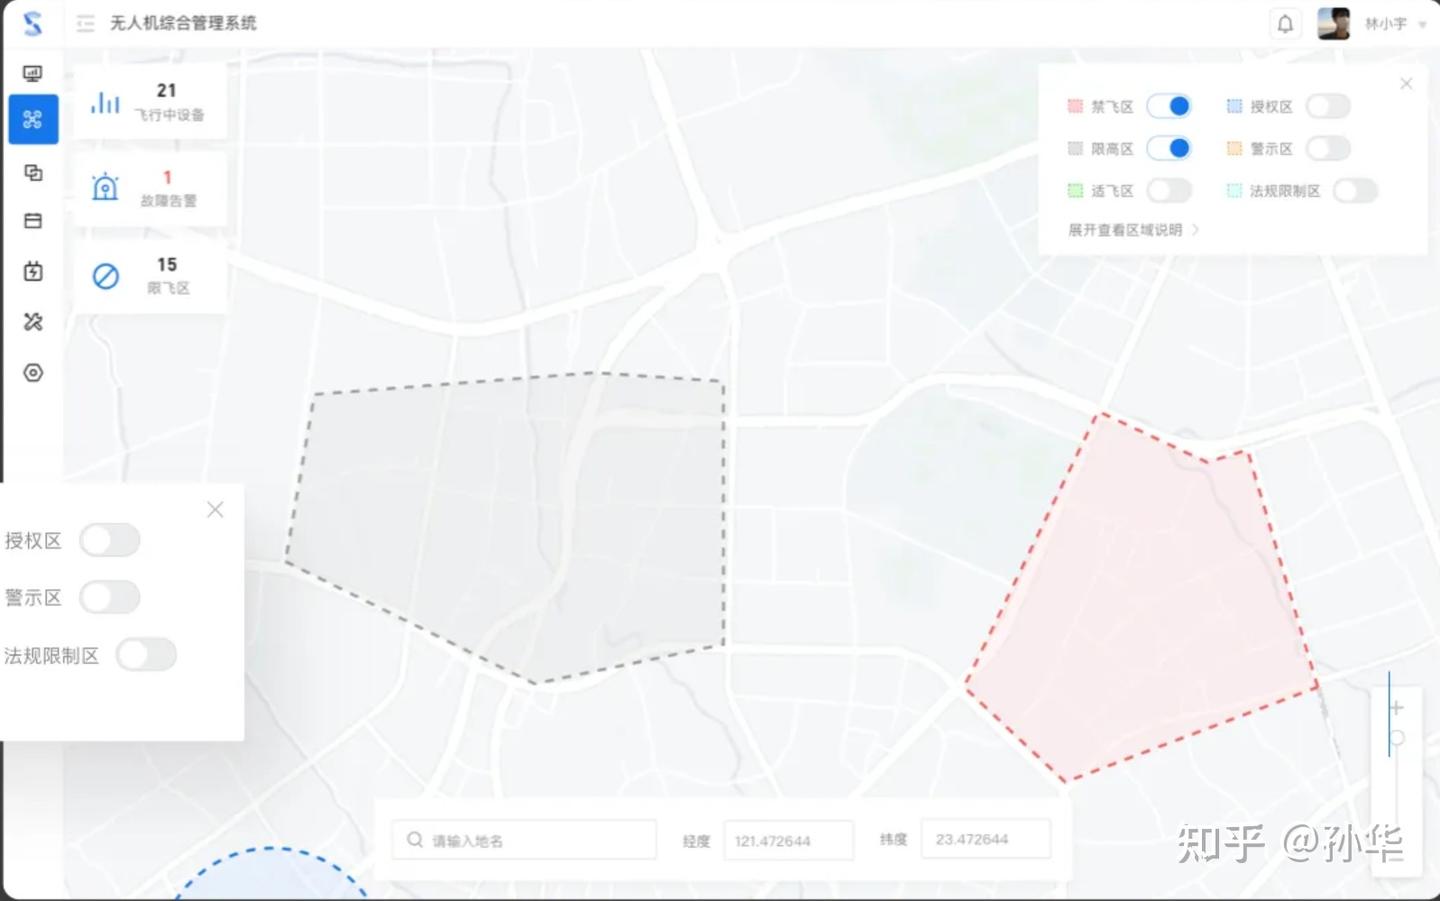Click the 纬度 label
Image resolution: width=1440 pixels, height=901 pixels.
coord(893,839)
